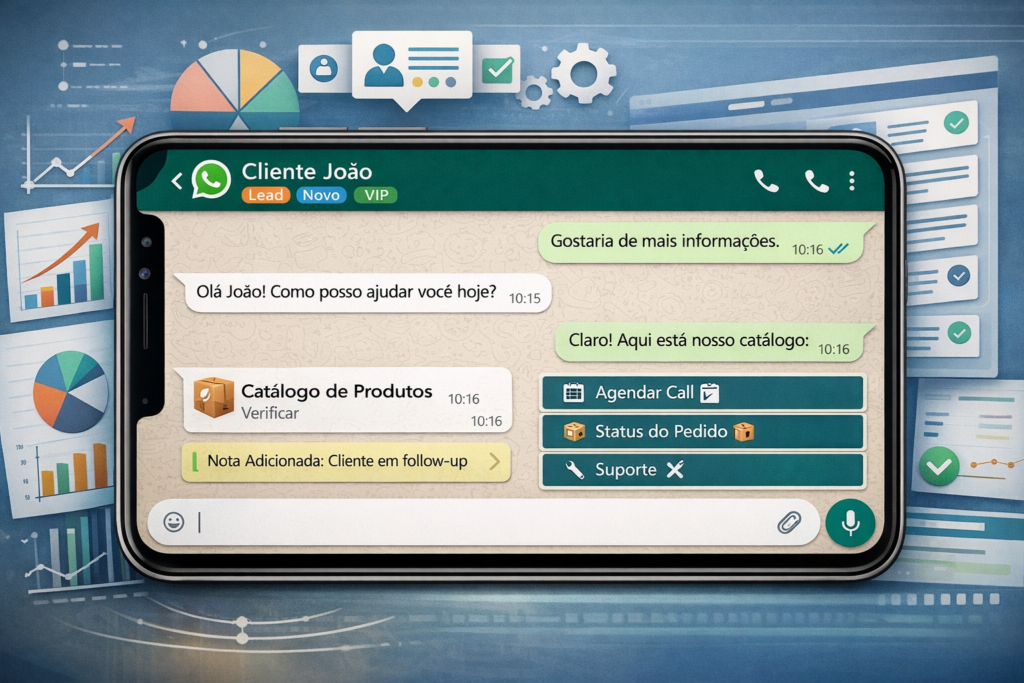Click the WhatsApp logo avatar
Image resolution: width=1024 pixels, height=683 pixels.
click(209, 181)
